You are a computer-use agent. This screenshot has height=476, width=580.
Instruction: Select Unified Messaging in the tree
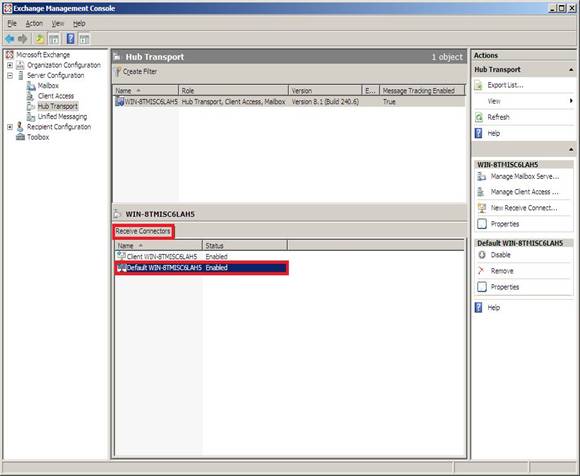pyautogui.click(x=63, y=117)
